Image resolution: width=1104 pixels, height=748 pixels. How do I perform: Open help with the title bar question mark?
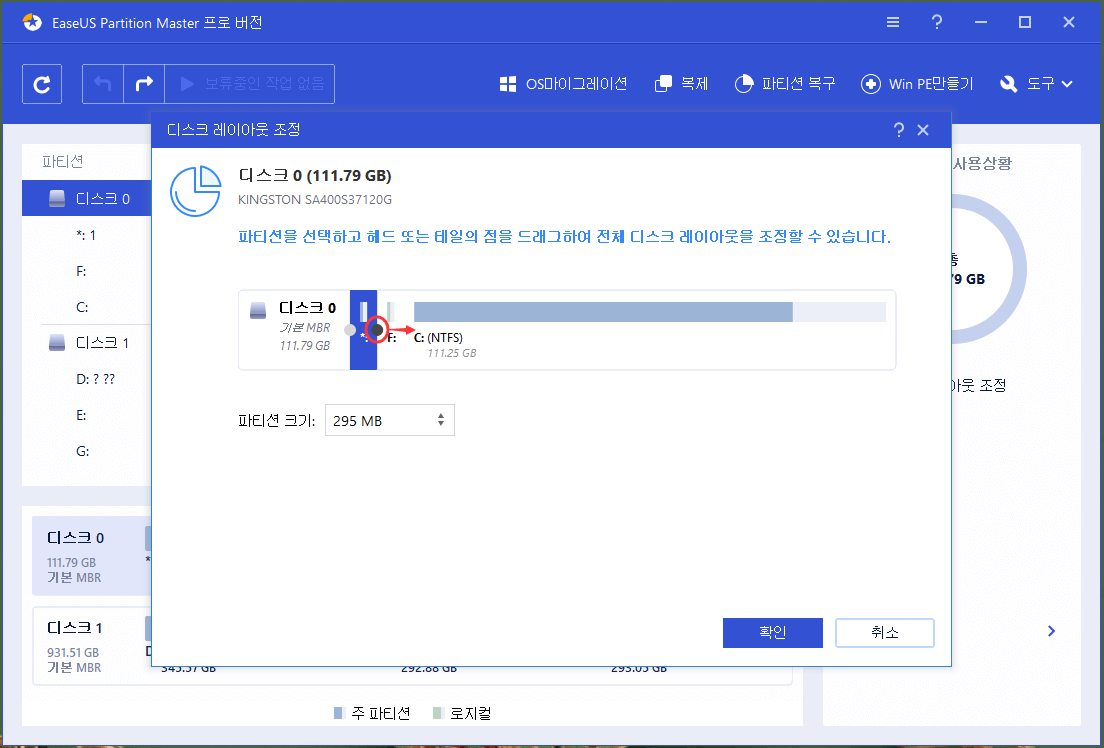(x=936, y=21)
